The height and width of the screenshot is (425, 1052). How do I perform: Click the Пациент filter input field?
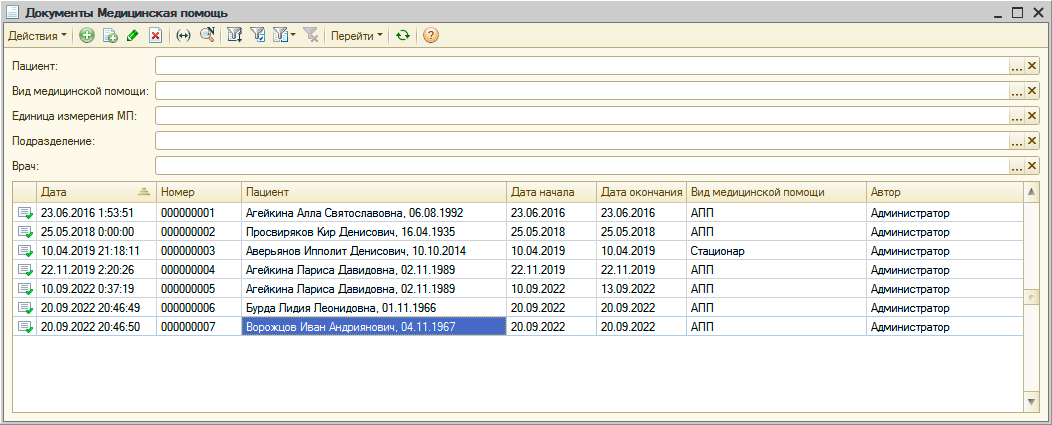pyautogui.click(x=581, y=65)
